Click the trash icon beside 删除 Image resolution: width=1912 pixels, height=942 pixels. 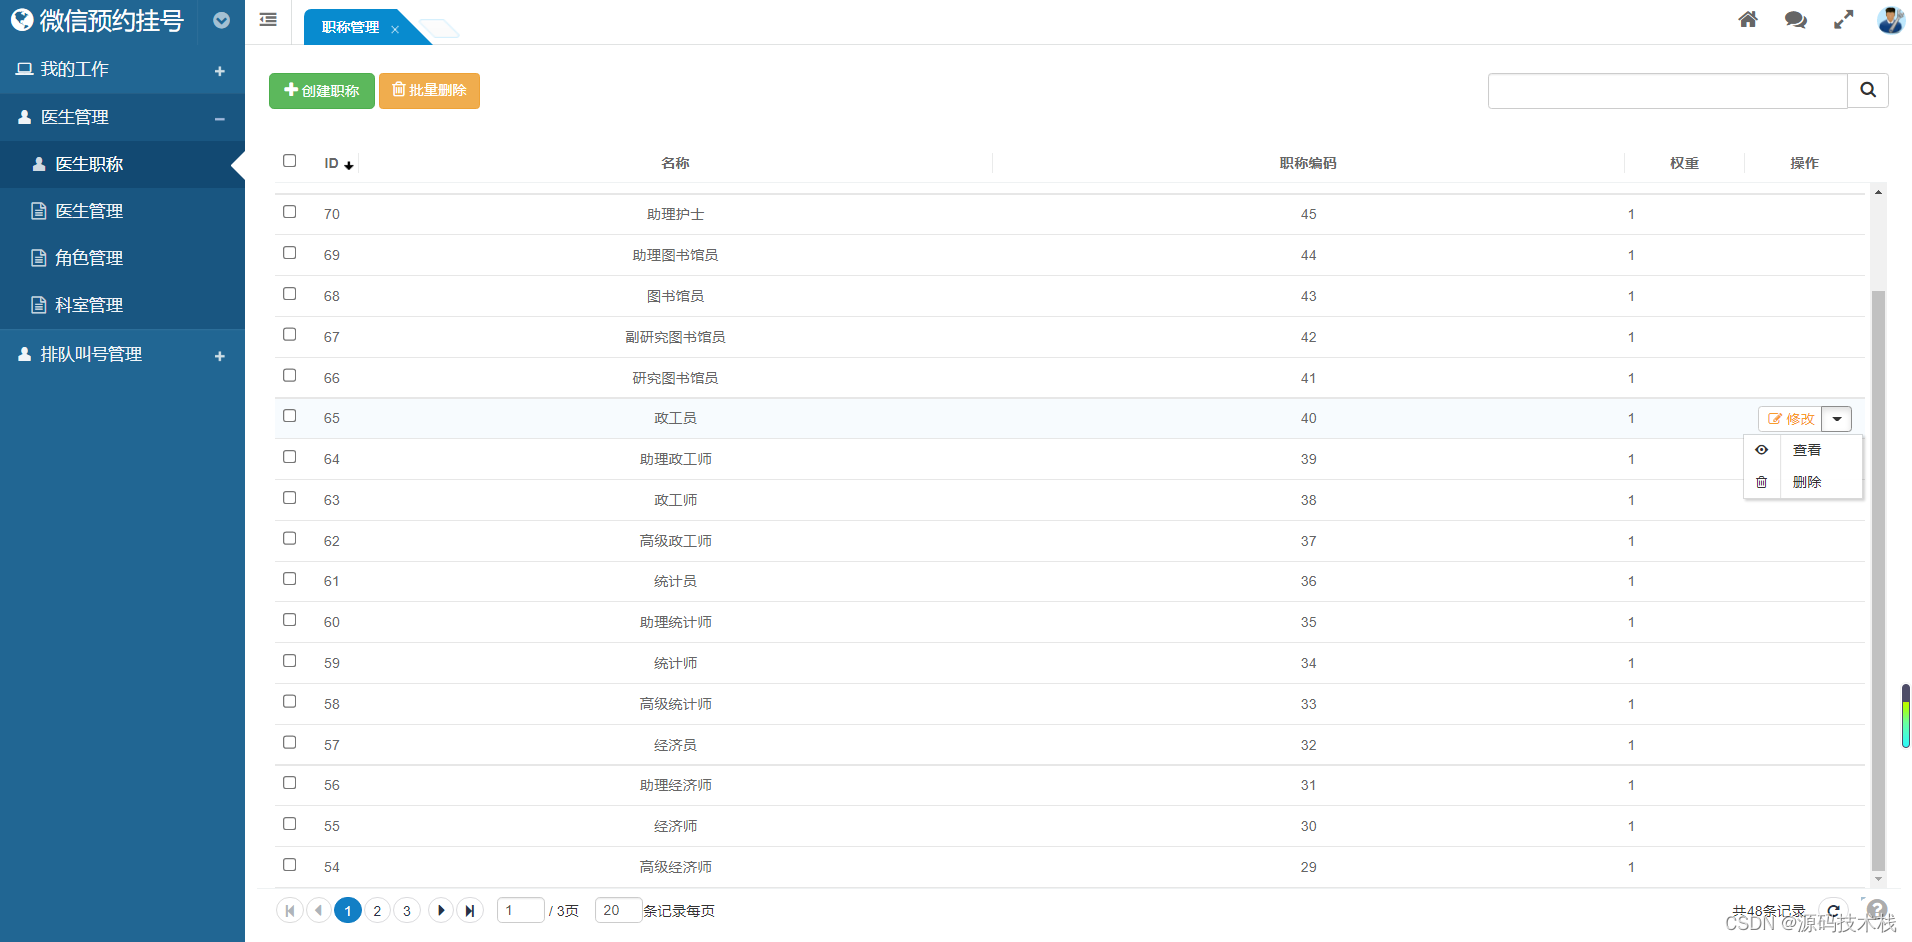tap(1762, 482)
